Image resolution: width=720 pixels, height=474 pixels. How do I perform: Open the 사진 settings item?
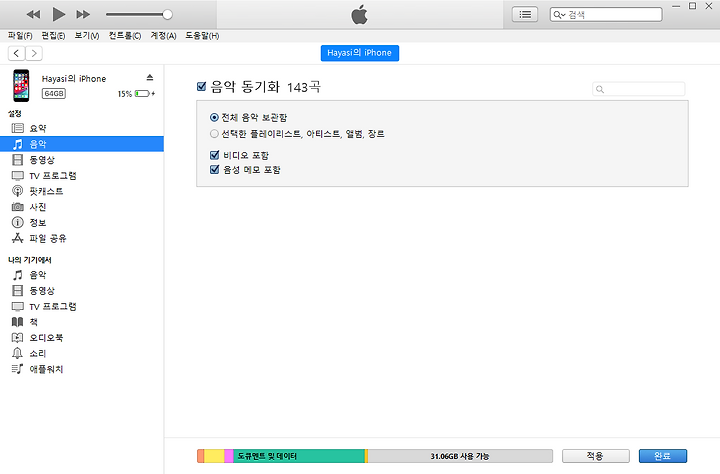82,207
